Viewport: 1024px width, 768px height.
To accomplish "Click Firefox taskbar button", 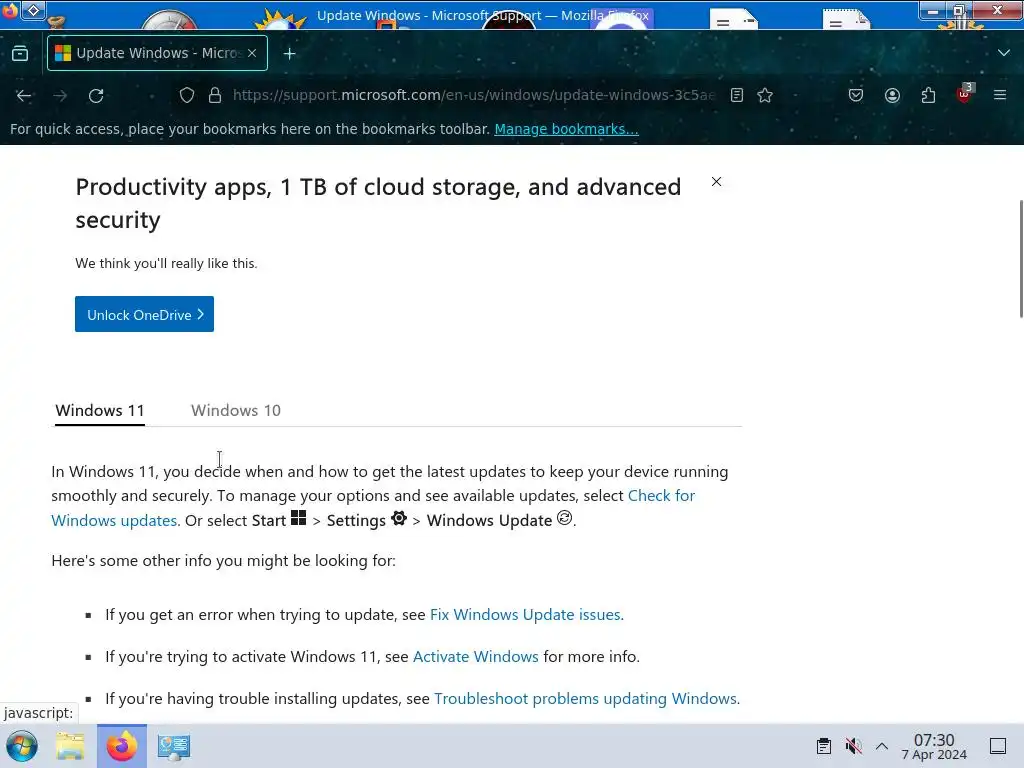I will pos(122,746).
